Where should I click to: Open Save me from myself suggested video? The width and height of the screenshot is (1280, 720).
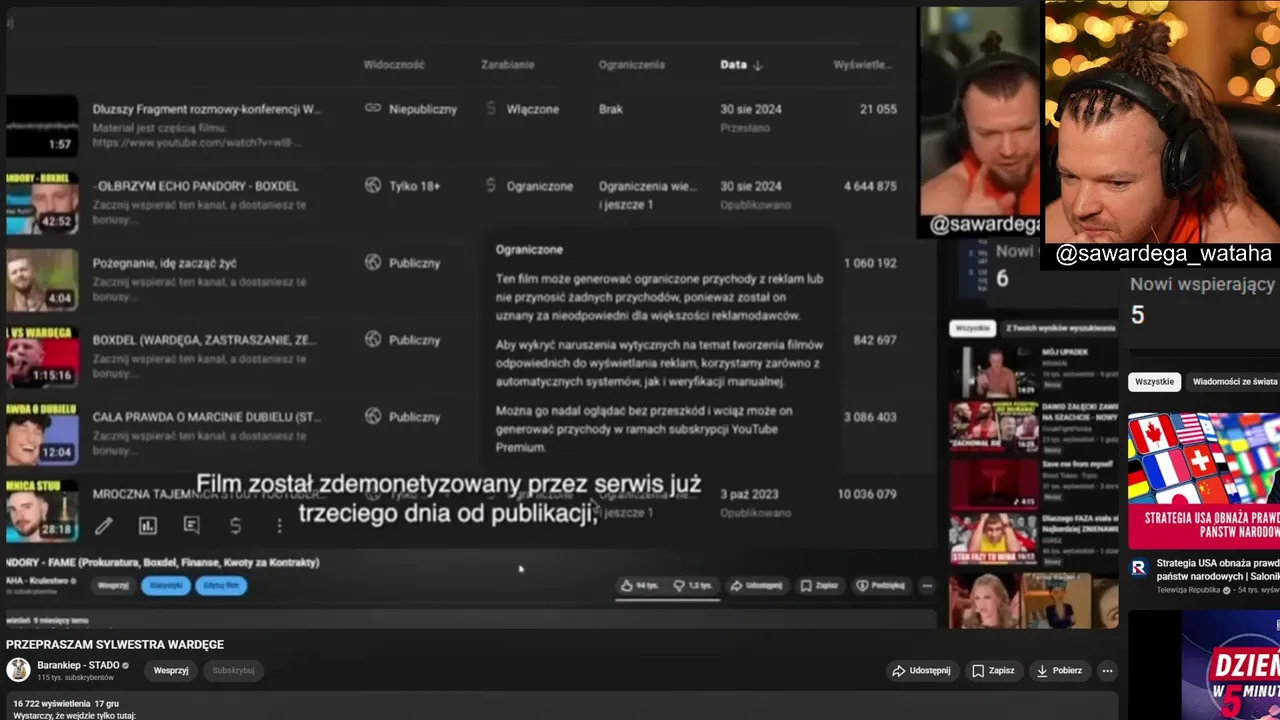(x=992, y=483)
